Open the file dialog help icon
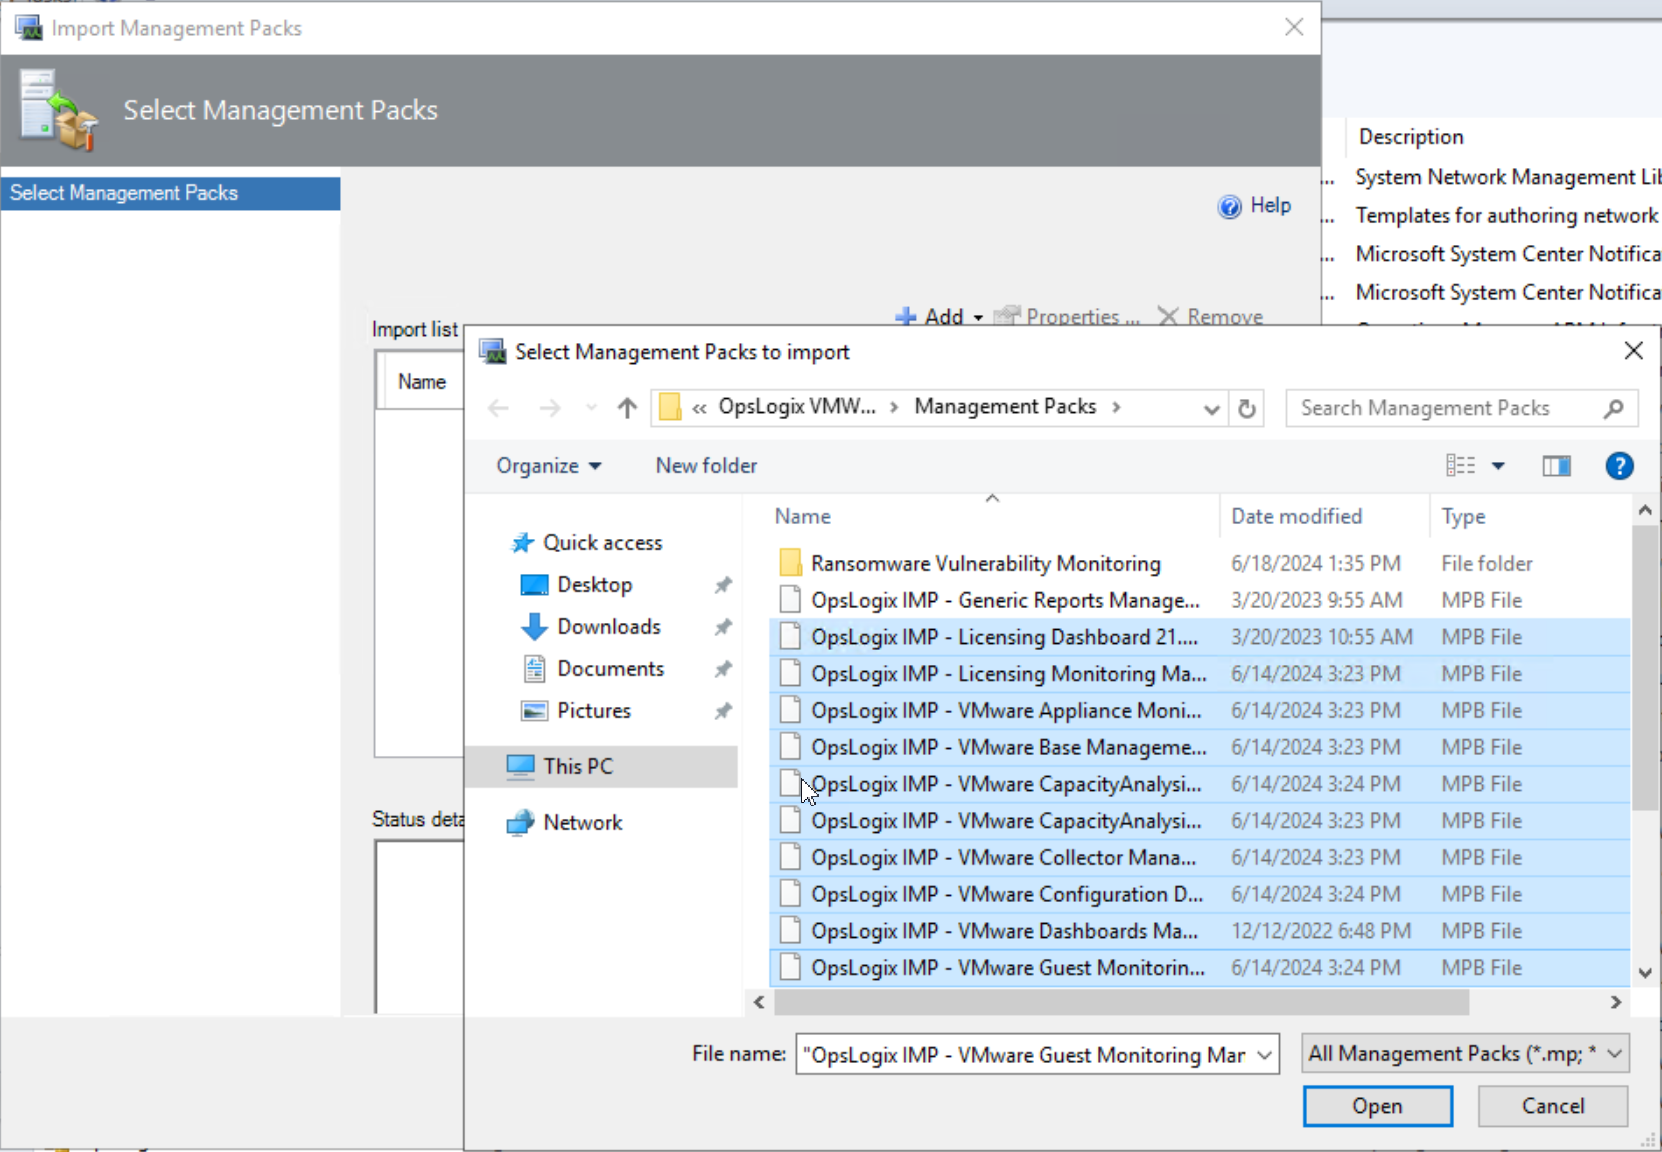 (1618, 466)
